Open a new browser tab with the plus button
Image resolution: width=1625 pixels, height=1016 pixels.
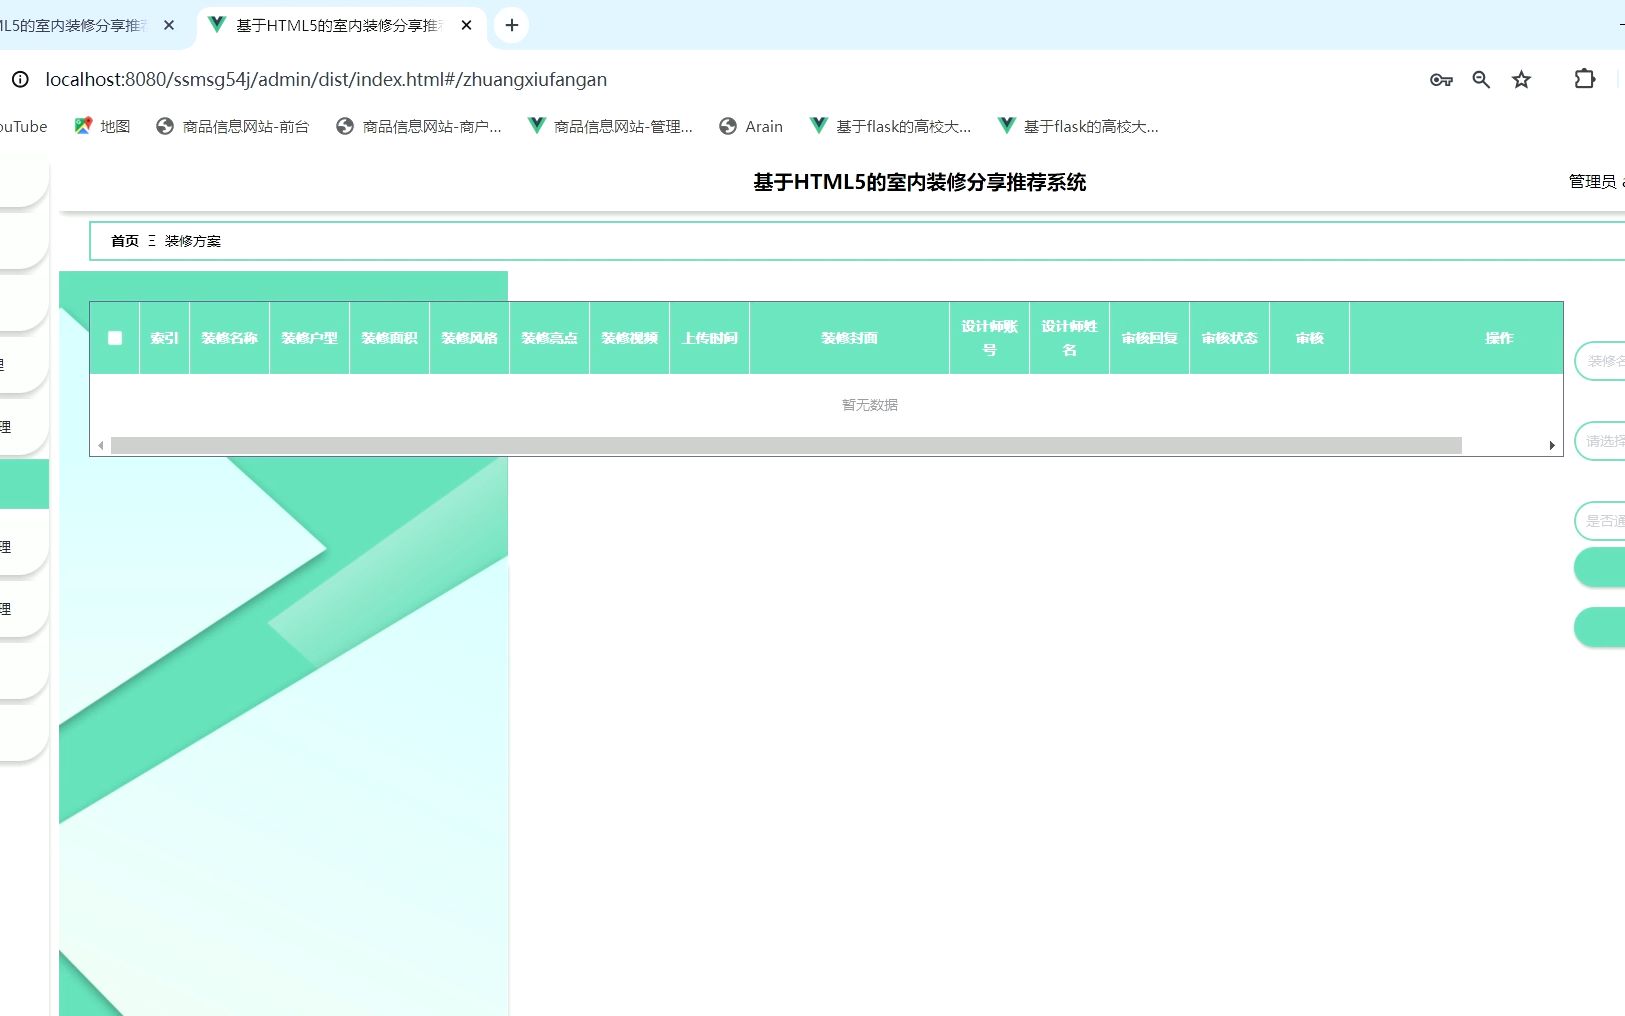pos(511,25)
